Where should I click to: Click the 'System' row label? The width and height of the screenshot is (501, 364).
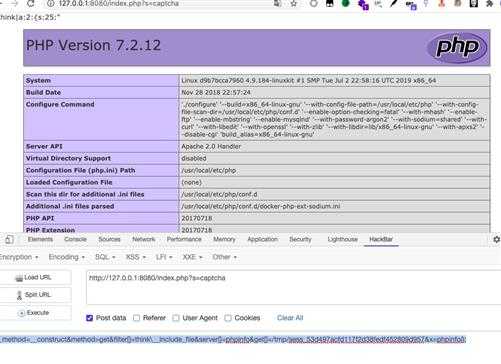coord(38,81)
